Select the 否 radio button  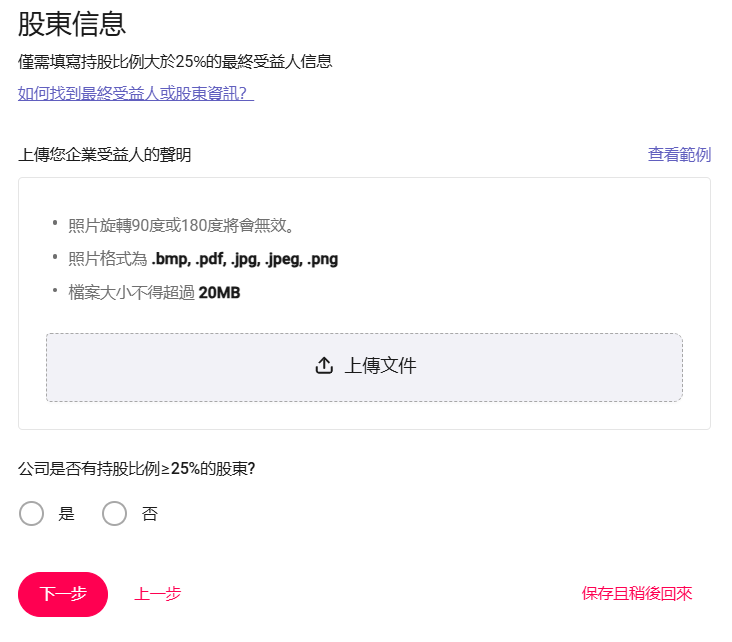pos(114,514)
